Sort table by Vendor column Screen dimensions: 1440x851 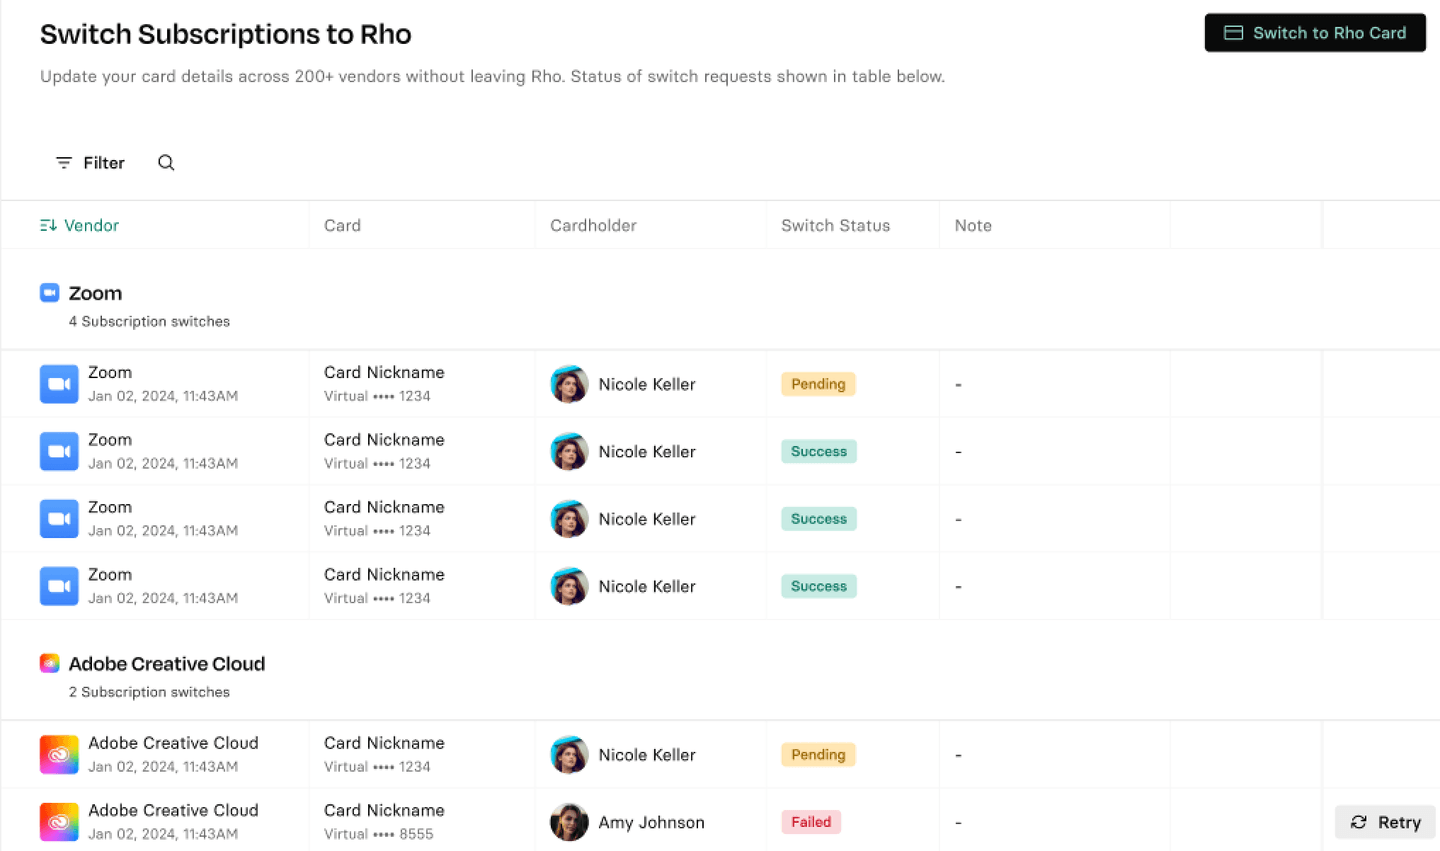(x=80, y=226)
